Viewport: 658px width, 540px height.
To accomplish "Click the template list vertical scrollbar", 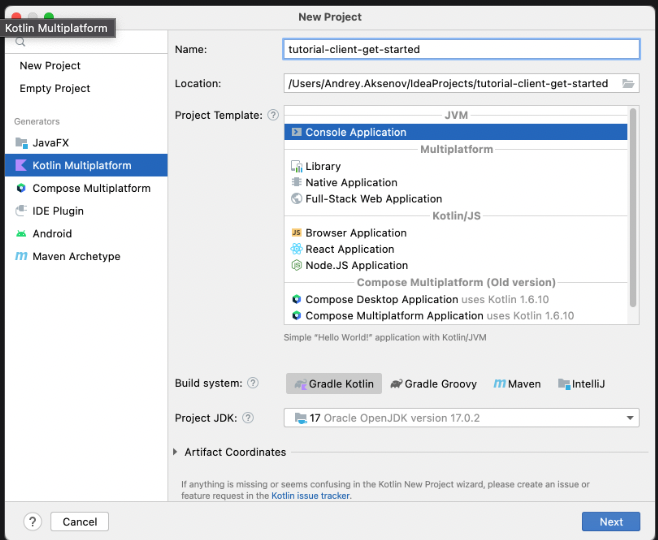I will (x=633, y=208).
